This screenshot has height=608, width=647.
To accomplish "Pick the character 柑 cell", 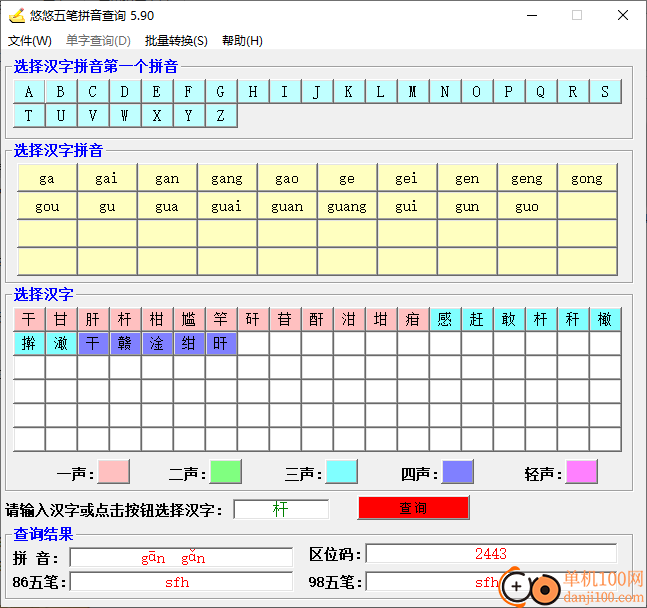I will 157,319.
